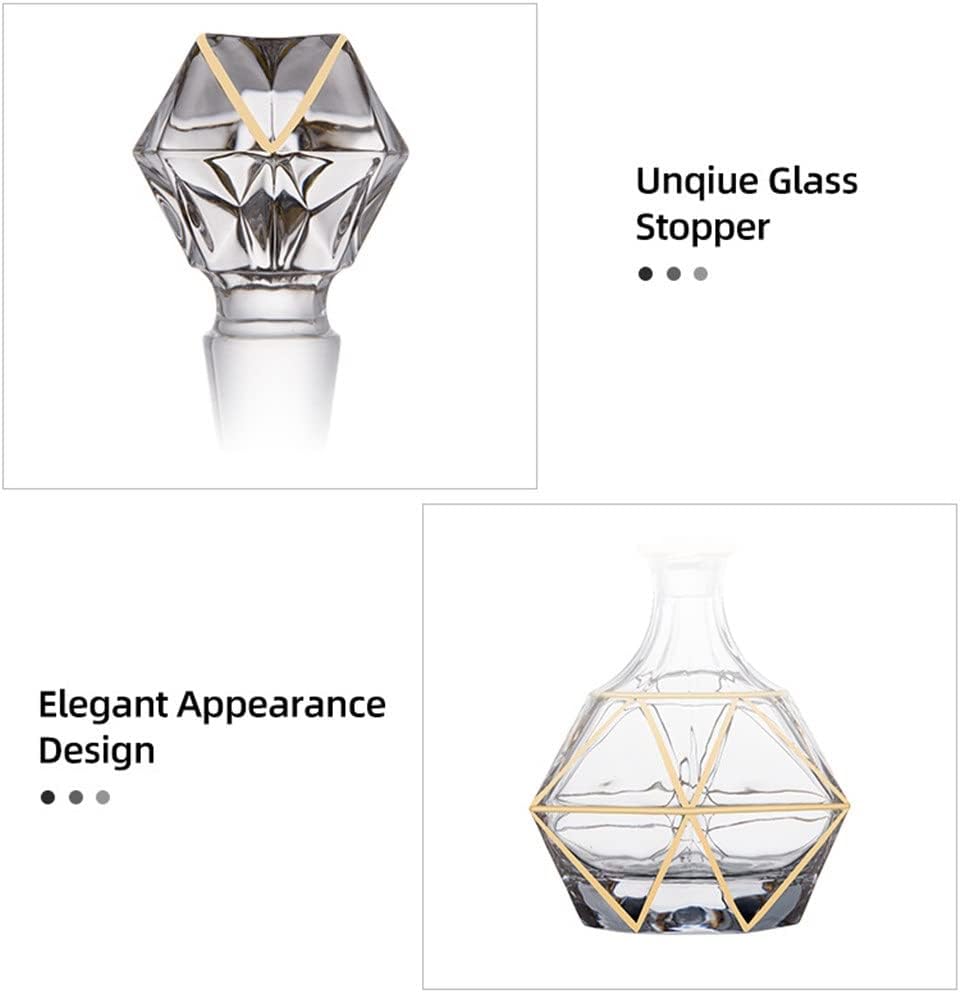The height and width of the screenshot is (993, 960).
Task: Click the faceted center of the stopper
Action: pyautogui.click(x=271, y=184)
